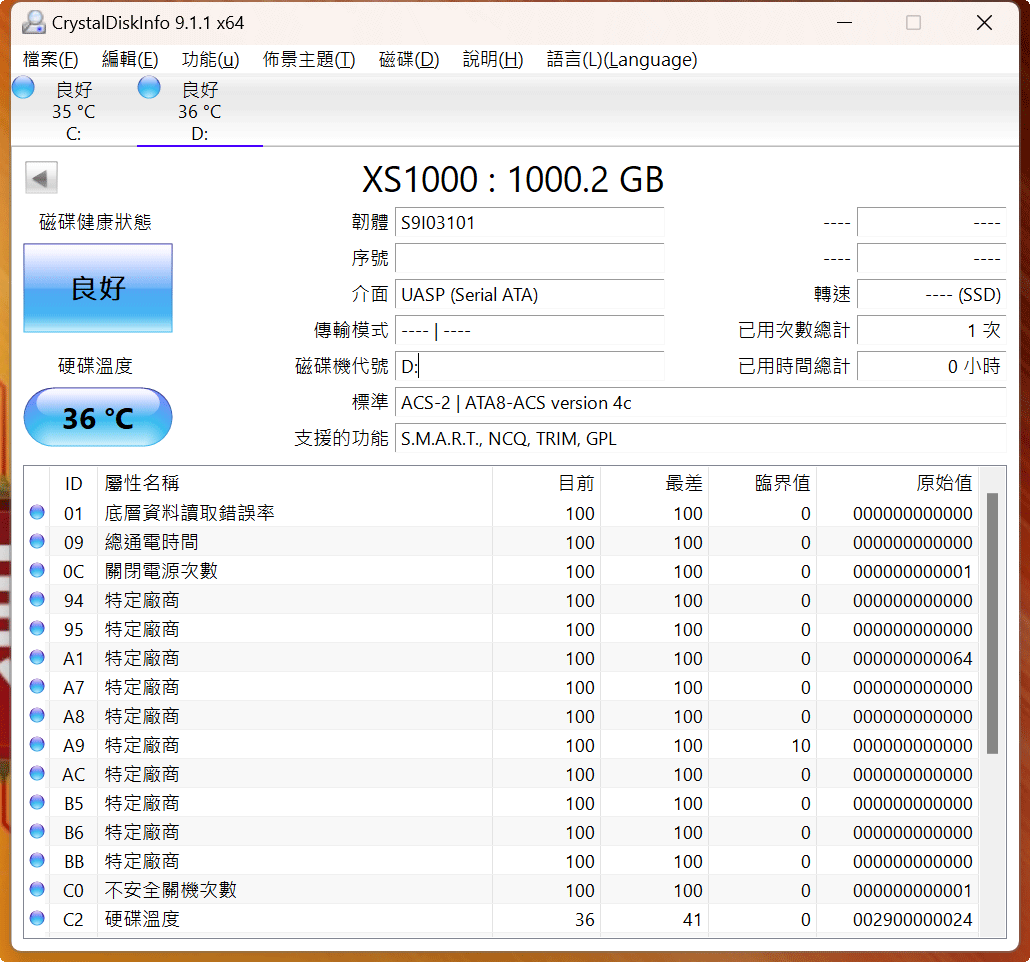
Task: Click the 最差 column header
Action: [655, 484]
